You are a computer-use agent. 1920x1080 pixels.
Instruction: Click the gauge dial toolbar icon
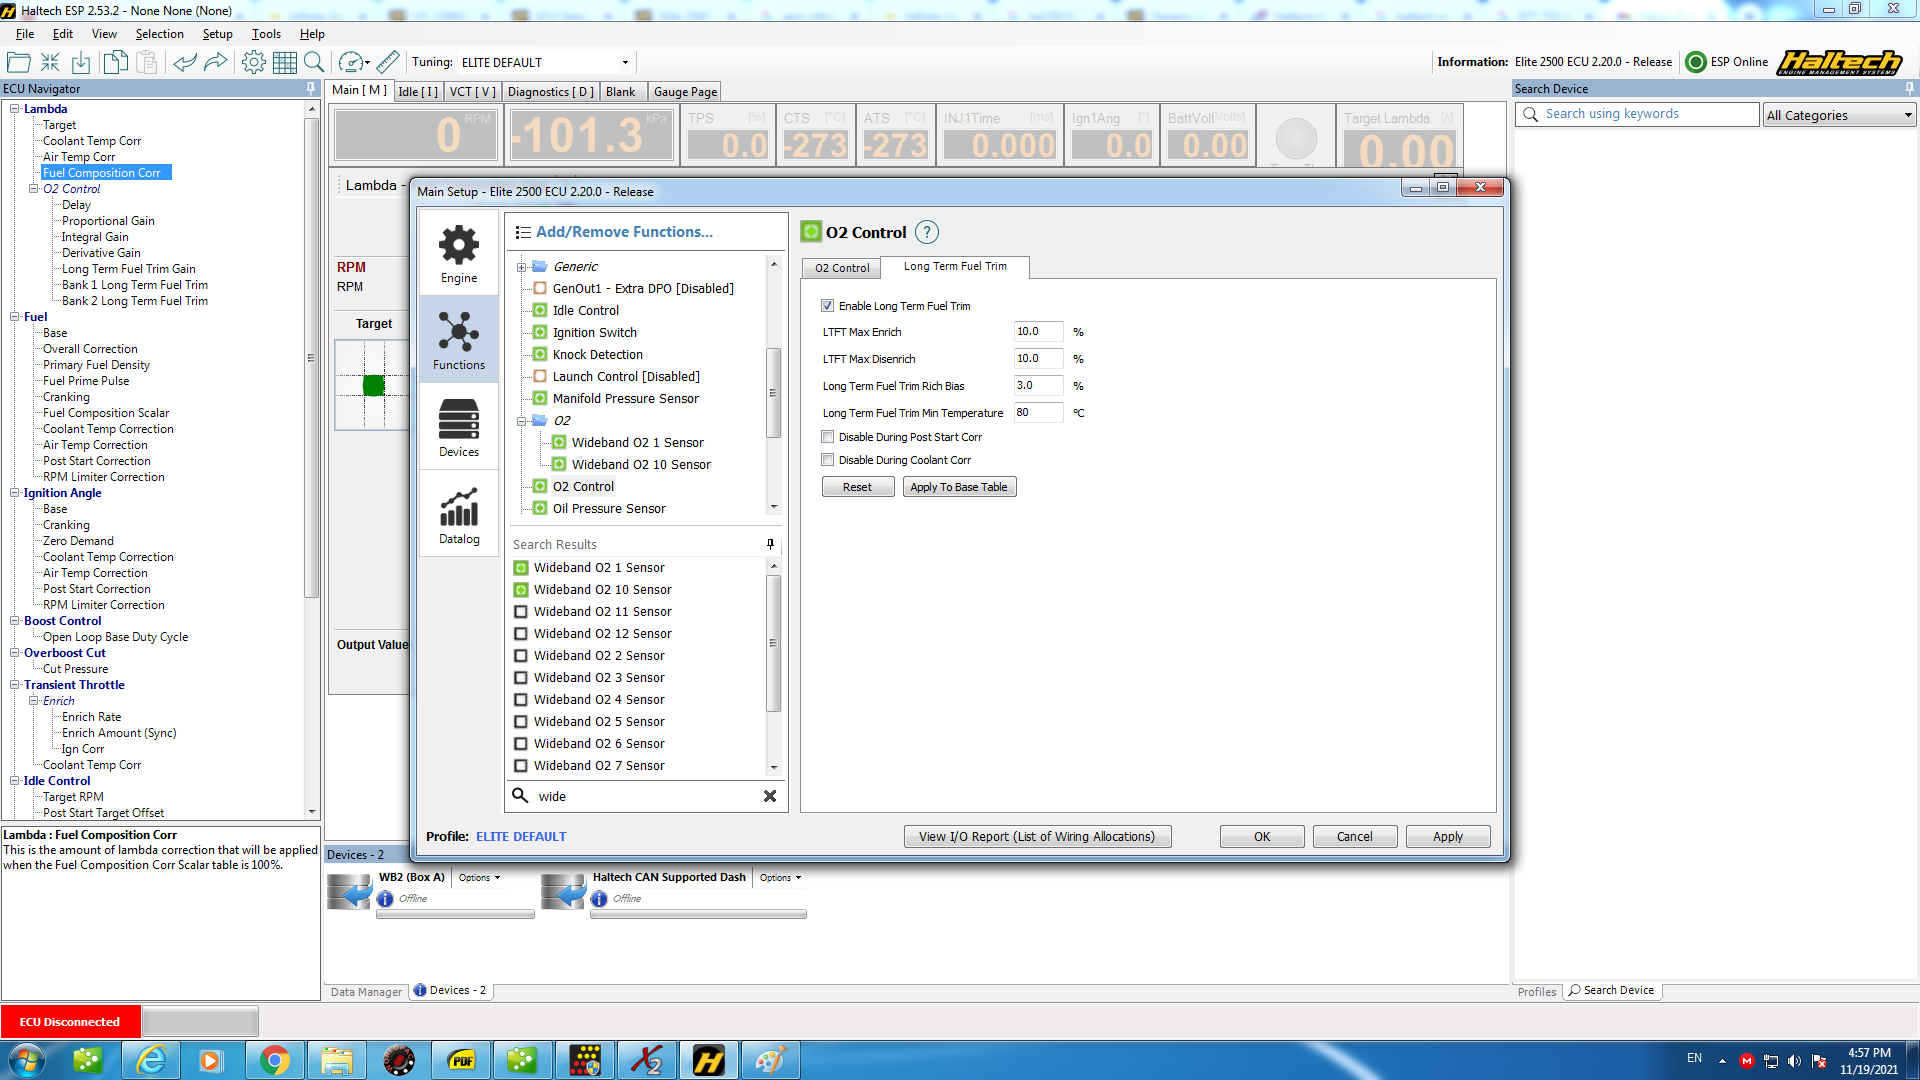point(351,62)
